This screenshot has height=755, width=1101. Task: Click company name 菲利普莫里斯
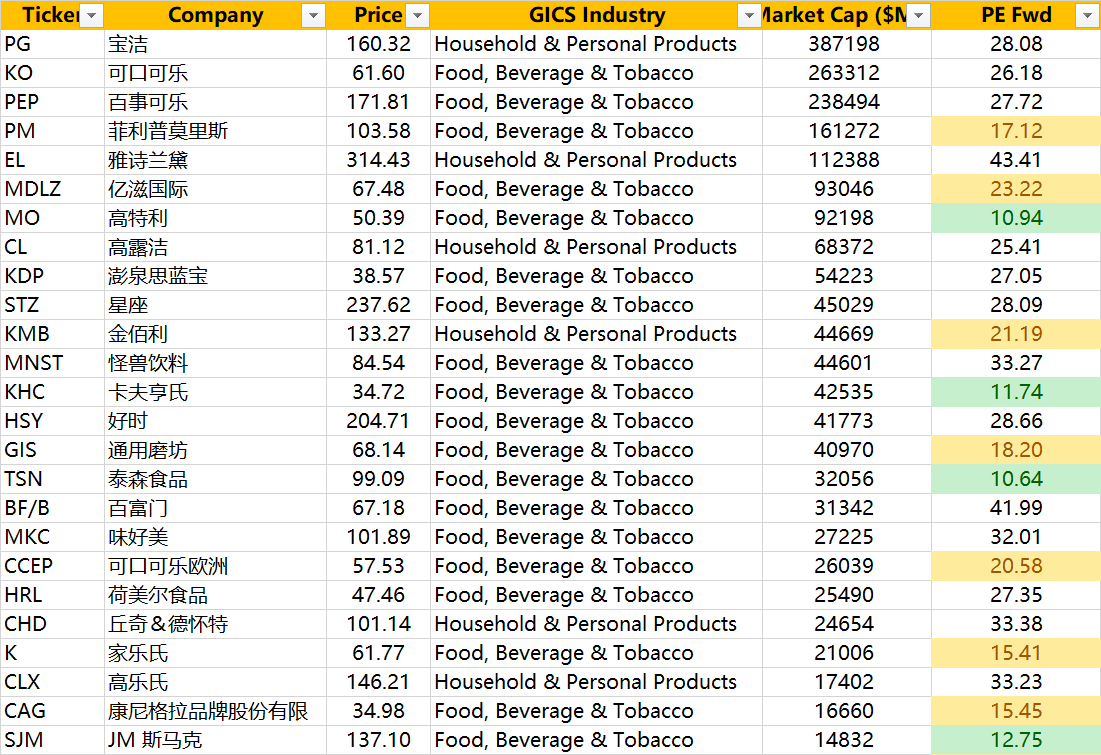click(x=168, y=131)
